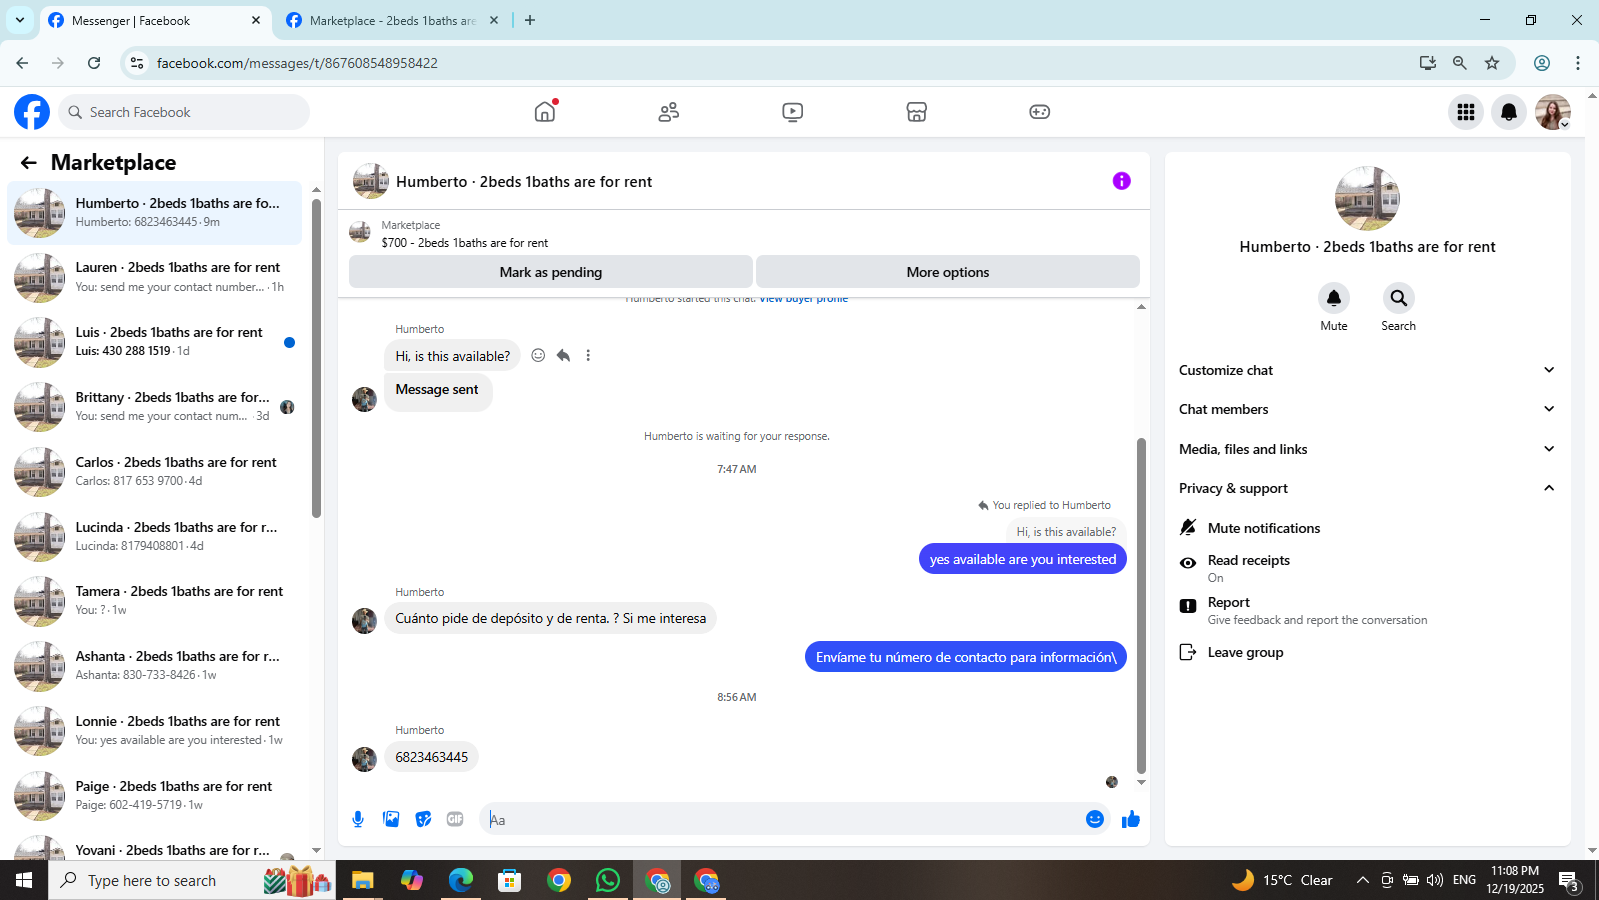
Task: Open more options for the 'Hi, is this available?' message
Action: pyautogui.click(x=588, y=355)
